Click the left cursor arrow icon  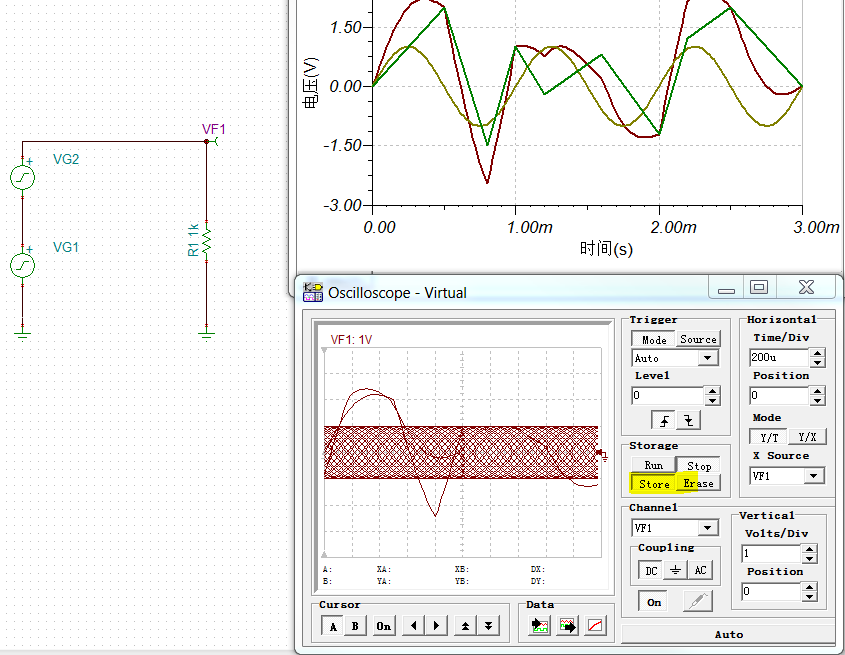[x=414, y=626]
